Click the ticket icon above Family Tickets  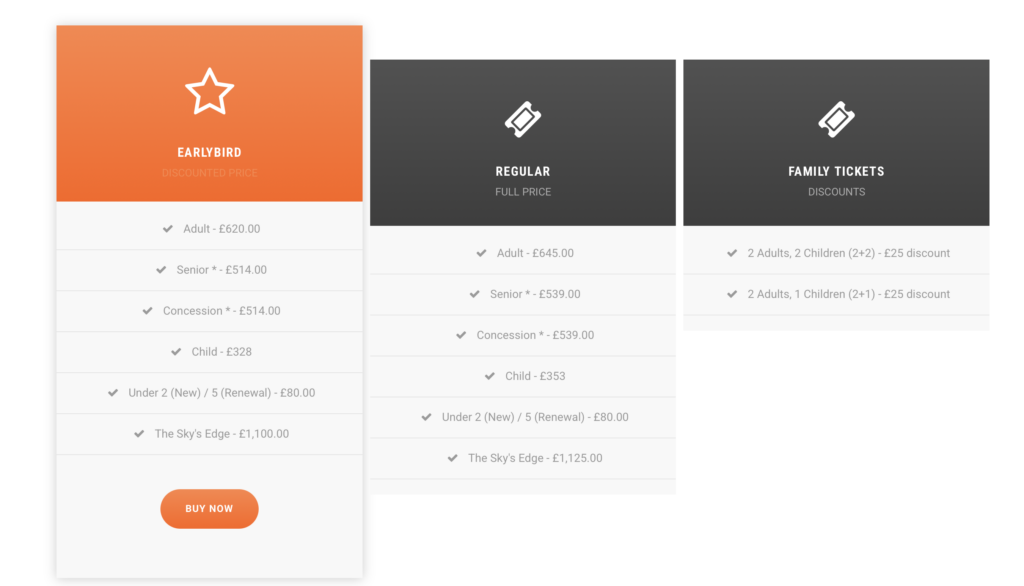(x=836, y=120)
